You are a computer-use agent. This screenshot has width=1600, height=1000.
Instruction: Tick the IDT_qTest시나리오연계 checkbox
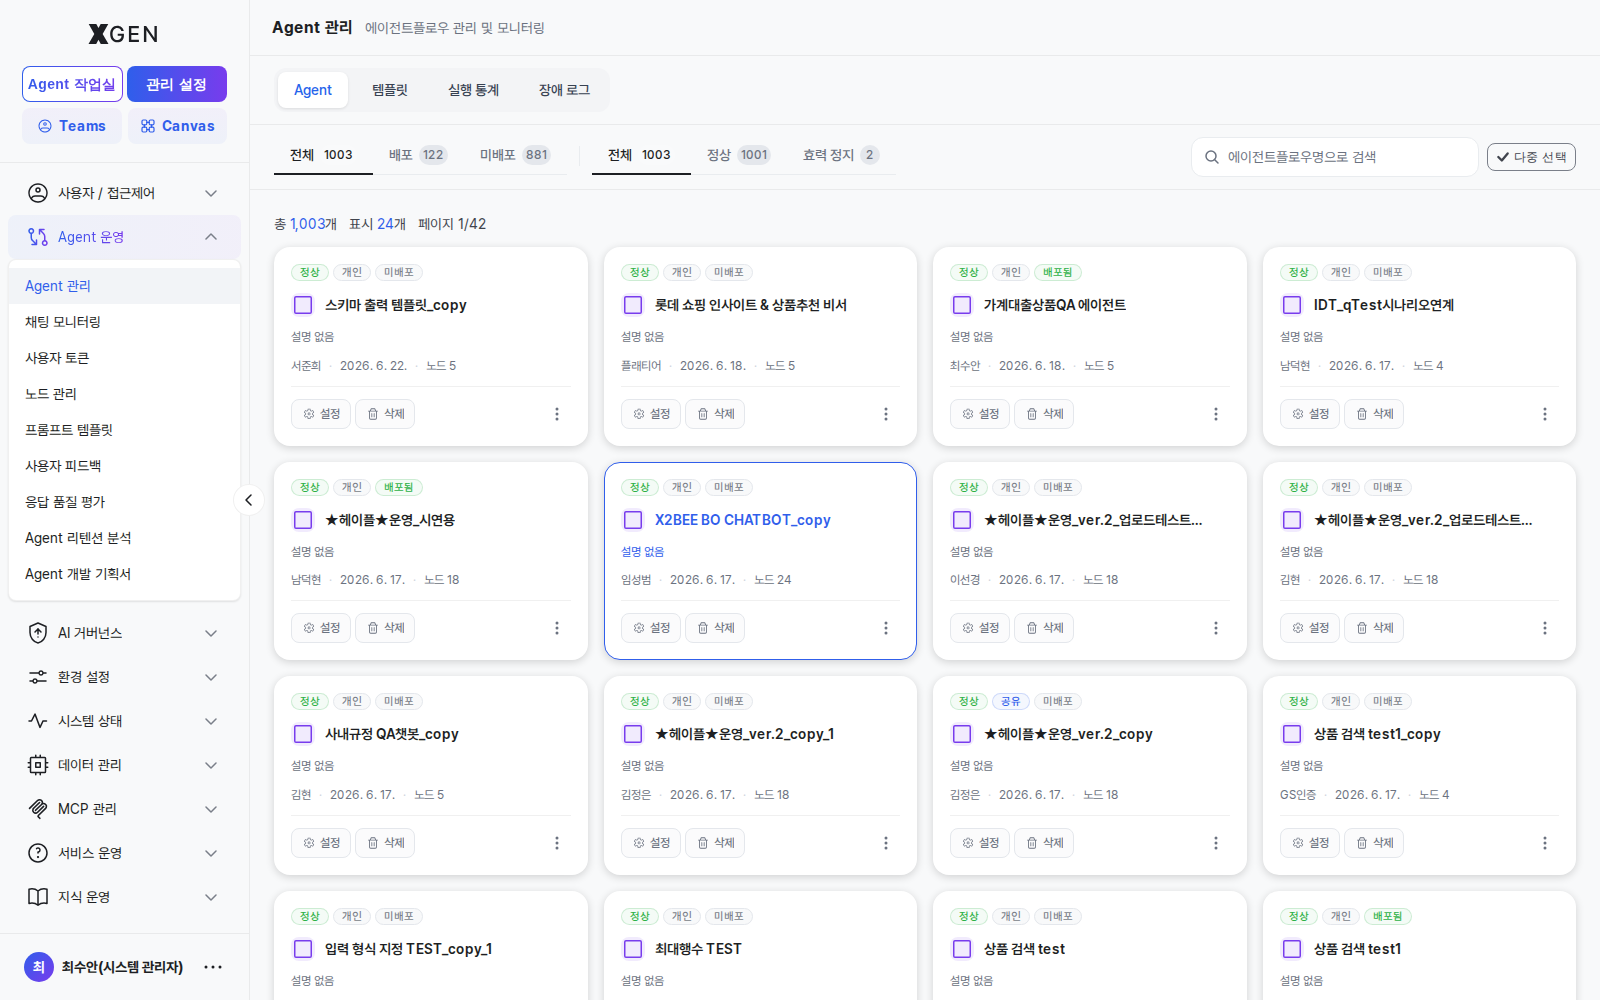pos(1292,305)
